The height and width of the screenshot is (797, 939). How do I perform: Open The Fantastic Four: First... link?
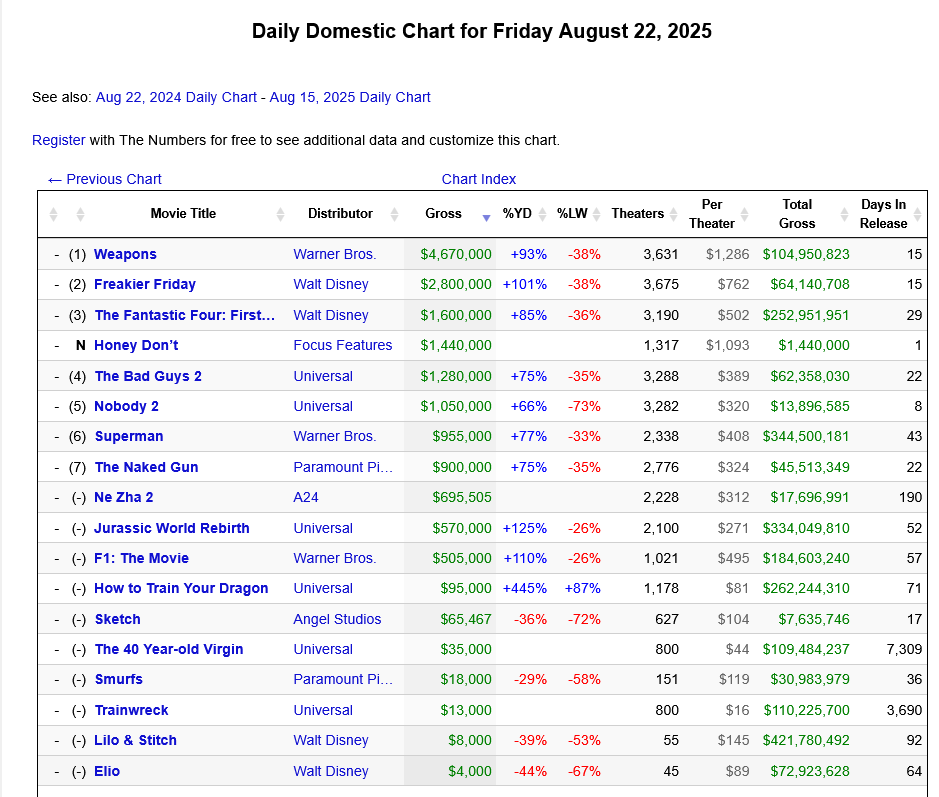(x=185, y=315)
